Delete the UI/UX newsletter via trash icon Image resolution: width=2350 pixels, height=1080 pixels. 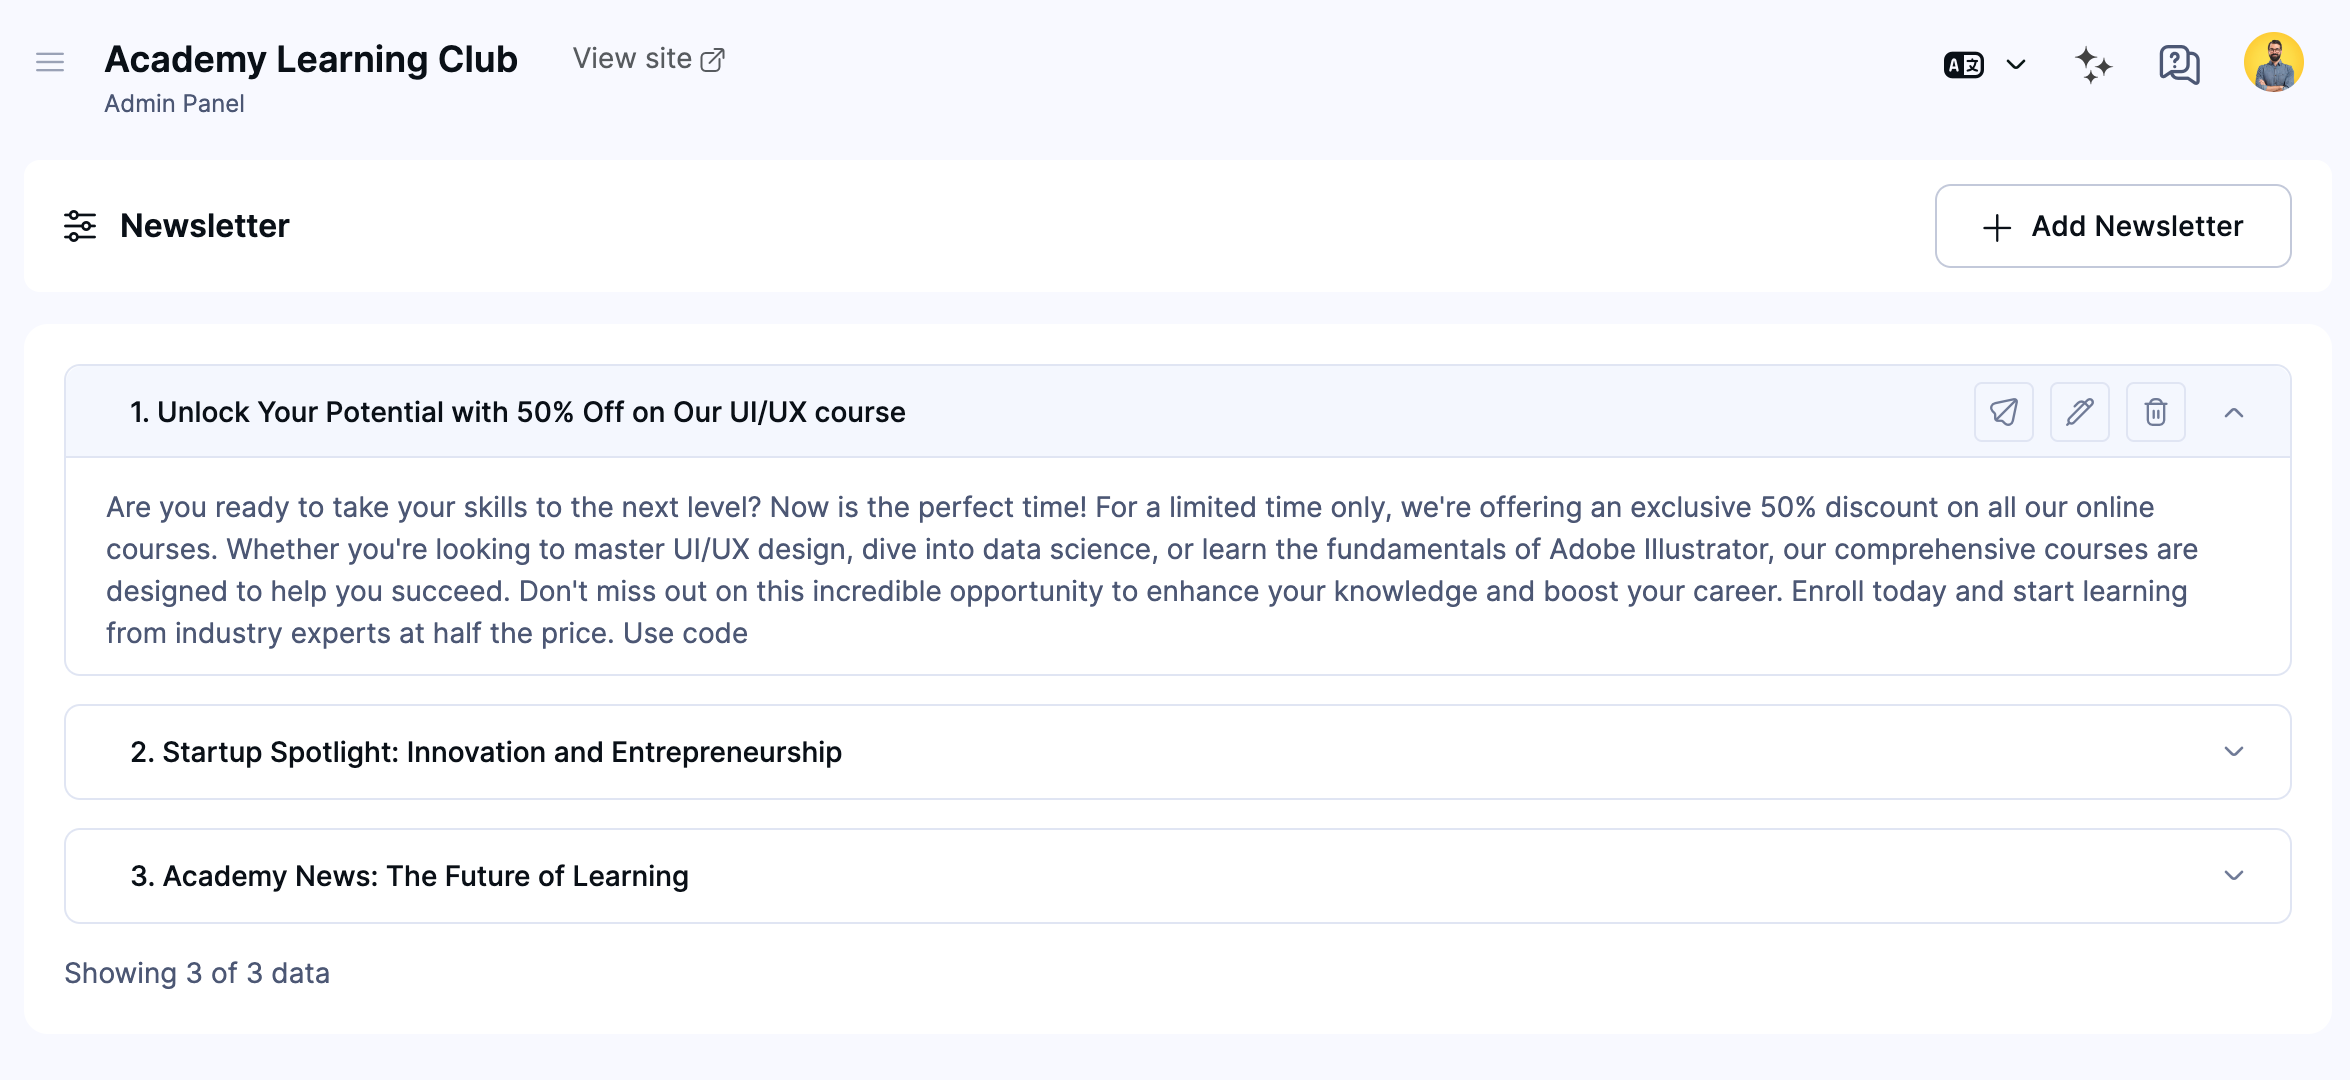pyautogui.click(x=2155, y=411)
